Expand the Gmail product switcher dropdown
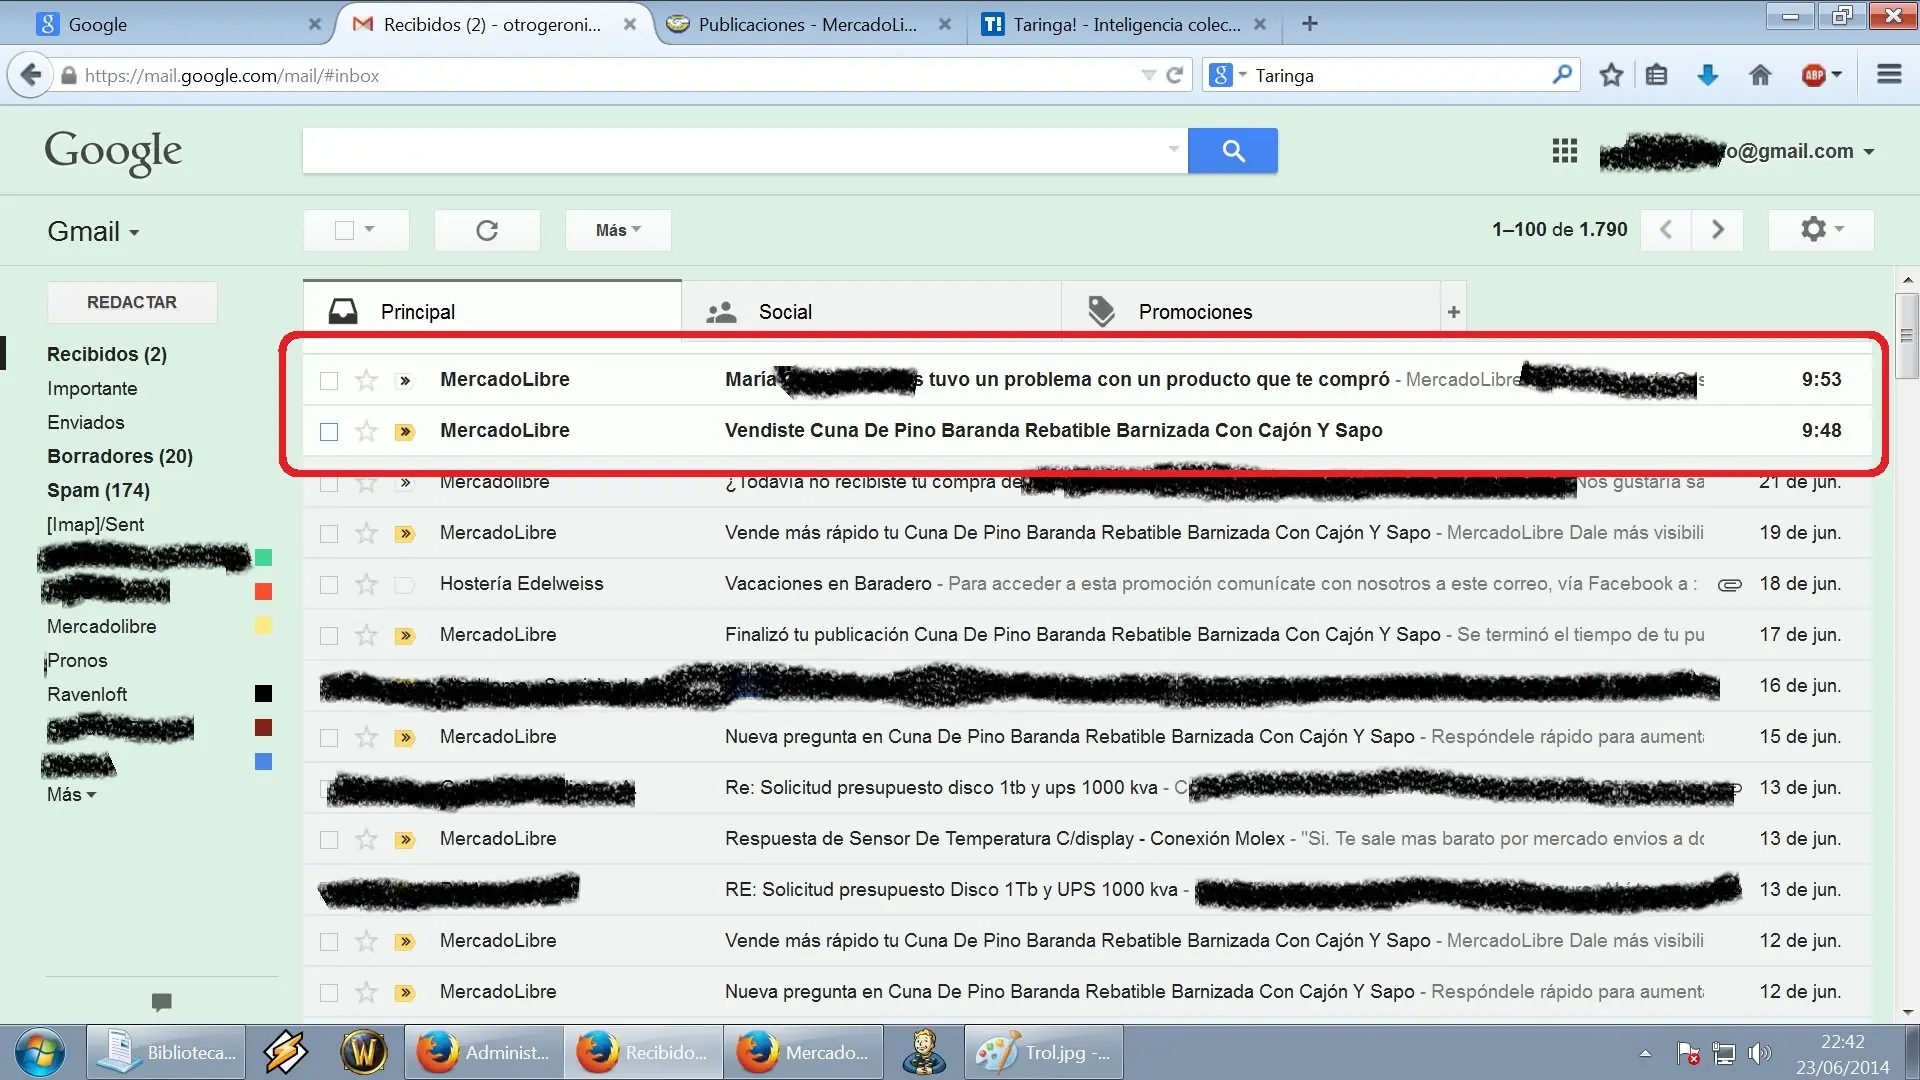This screenshot has width=1920, height=1080. 93,232
